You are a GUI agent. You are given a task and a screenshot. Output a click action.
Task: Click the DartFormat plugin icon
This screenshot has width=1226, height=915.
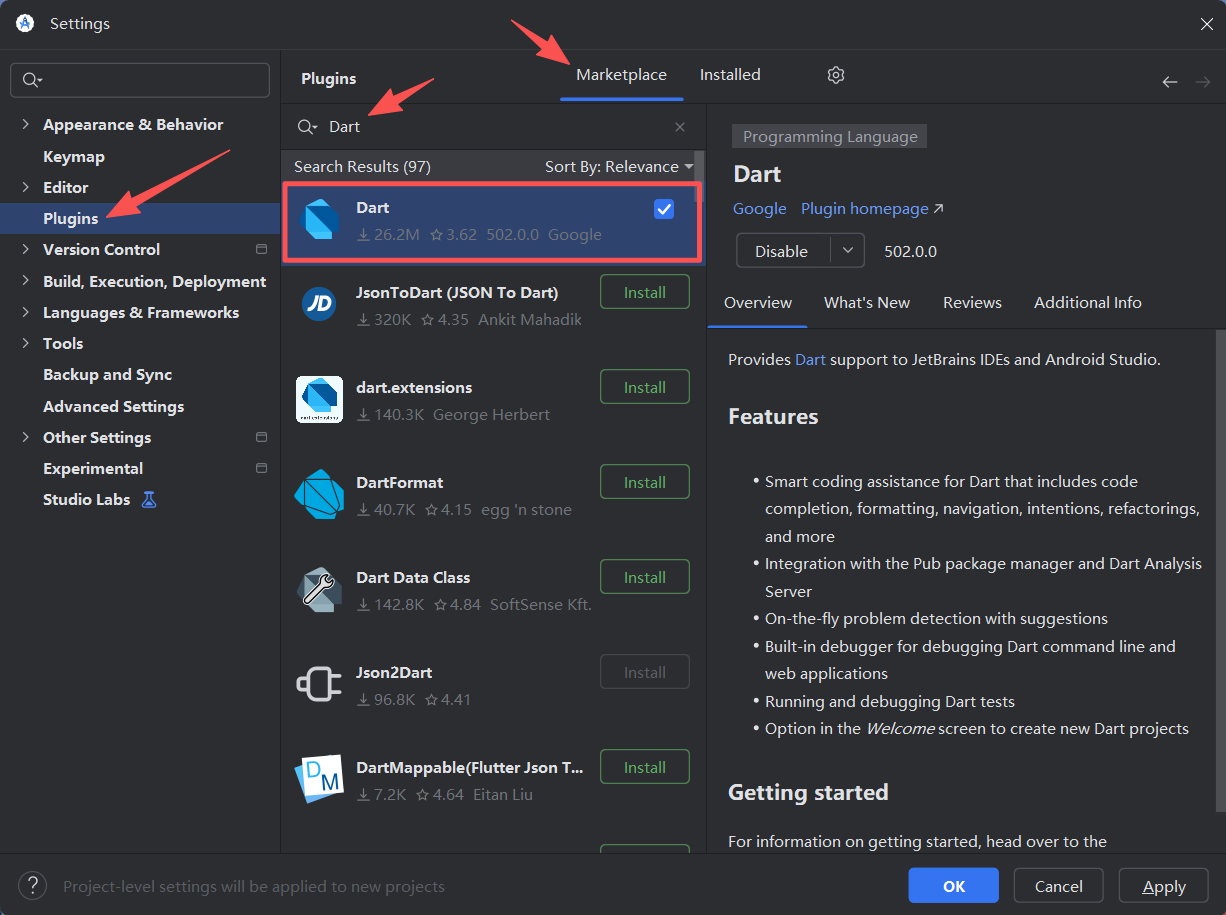[320, 494]
